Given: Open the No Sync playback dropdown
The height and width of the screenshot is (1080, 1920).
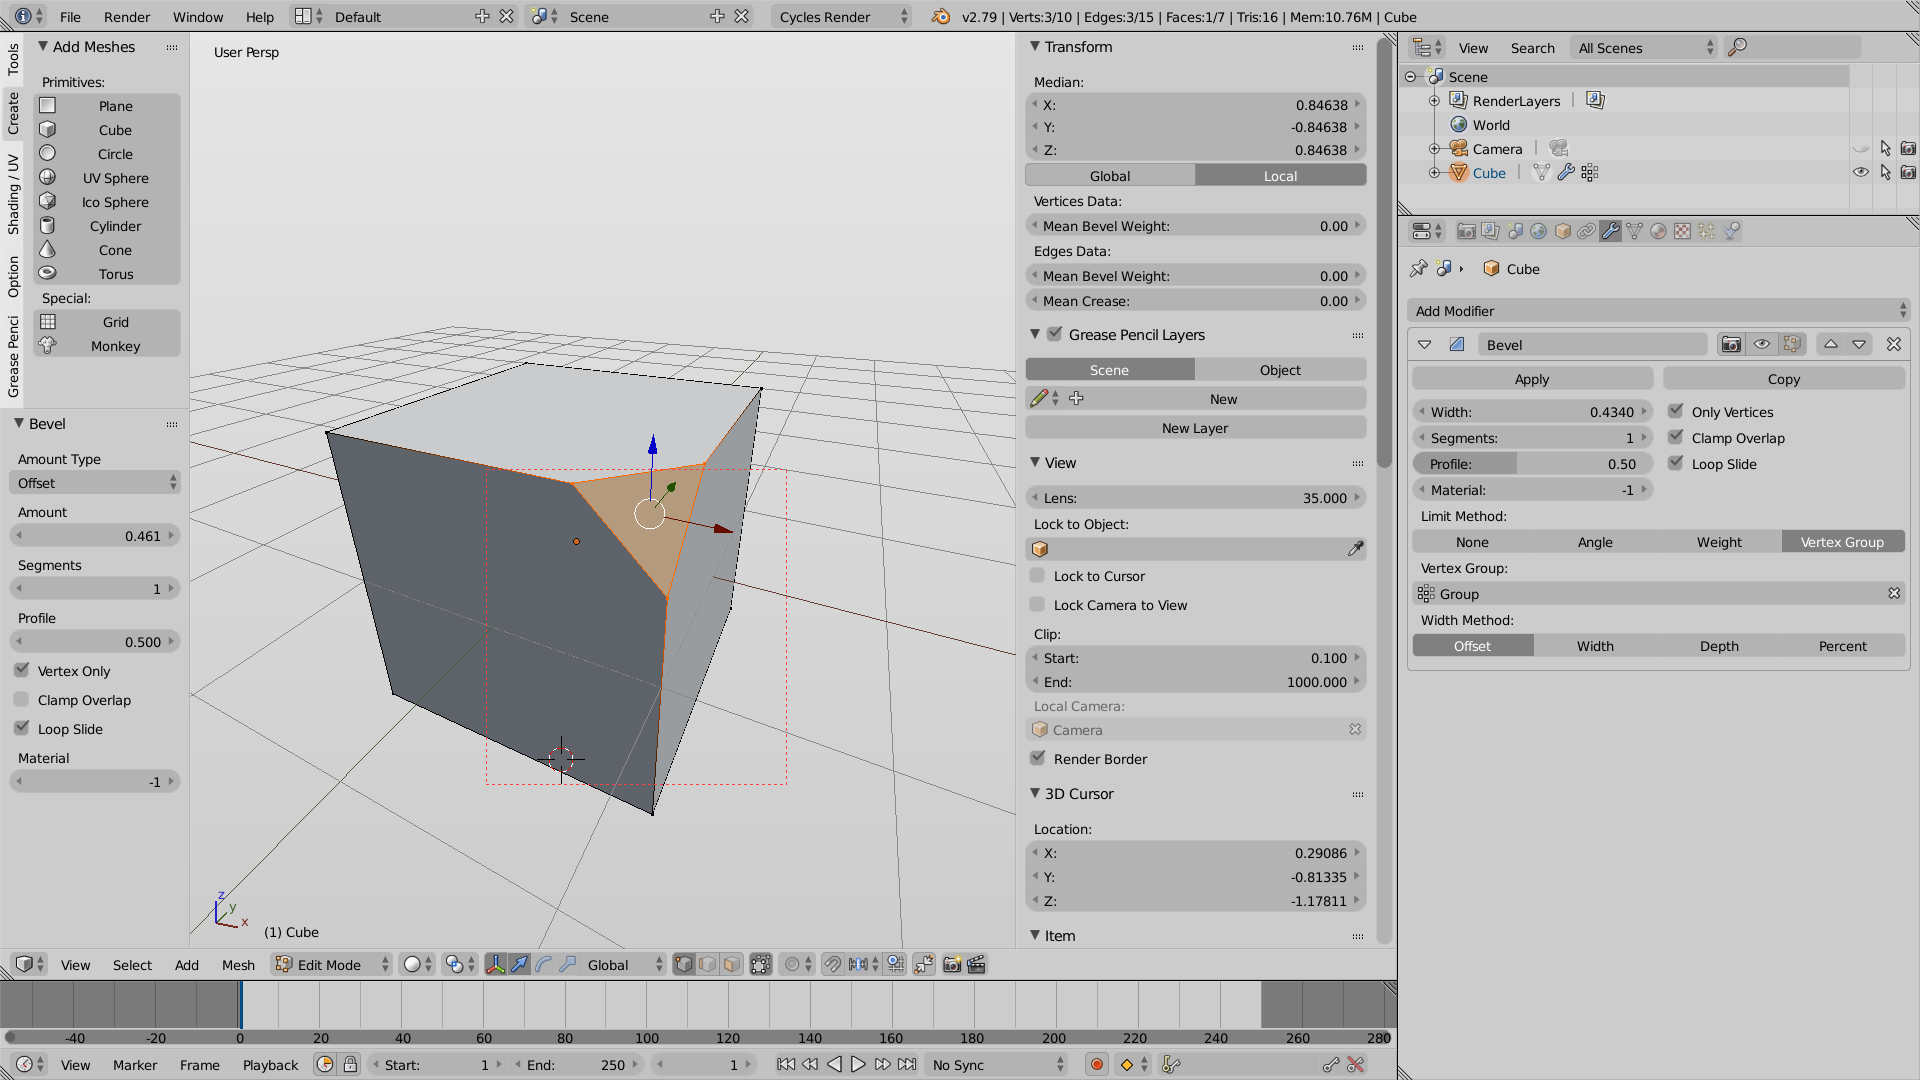Looking at the screenshot, I should (998, 1064).
